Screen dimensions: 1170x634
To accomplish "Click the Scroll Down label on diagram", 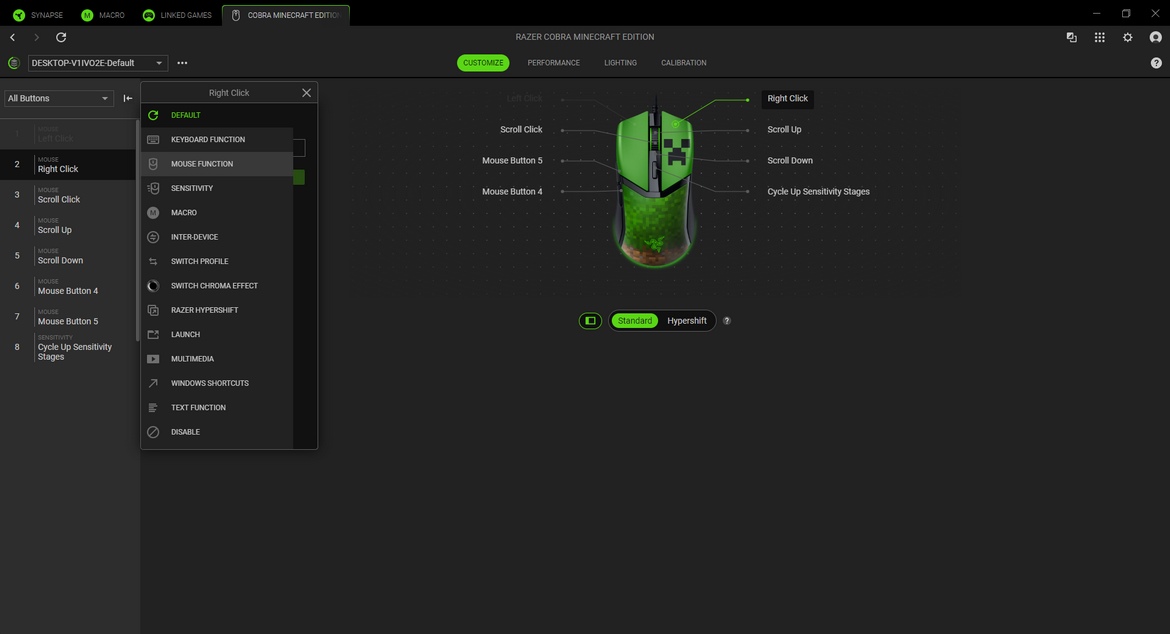I will click(790, 160).
